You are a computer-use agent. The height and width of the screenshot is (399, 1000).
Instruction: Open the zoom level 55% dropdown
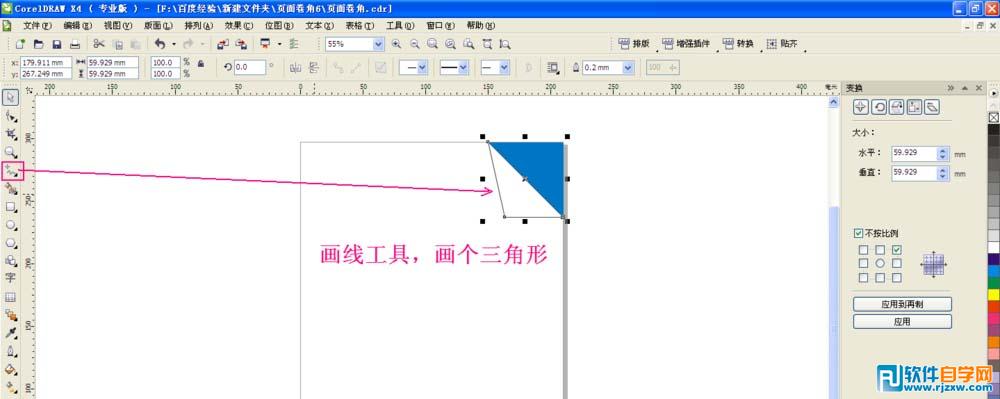378,44
